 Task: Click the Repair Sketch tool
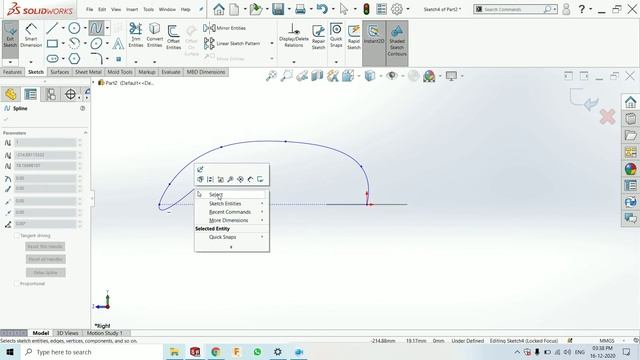tap(318, 37)
